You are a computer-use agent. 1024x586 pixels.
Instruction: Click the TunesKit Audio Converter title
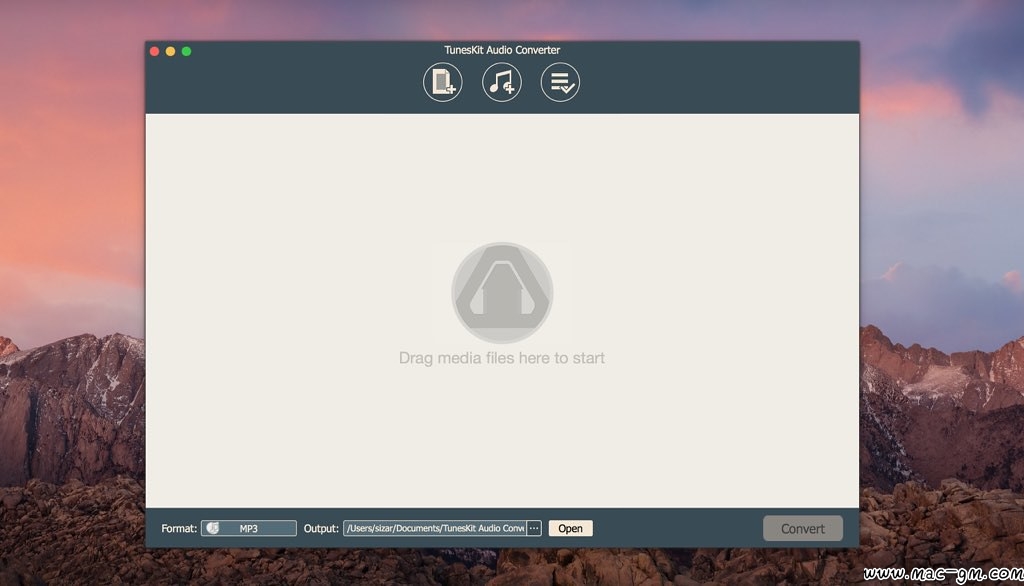502,50
